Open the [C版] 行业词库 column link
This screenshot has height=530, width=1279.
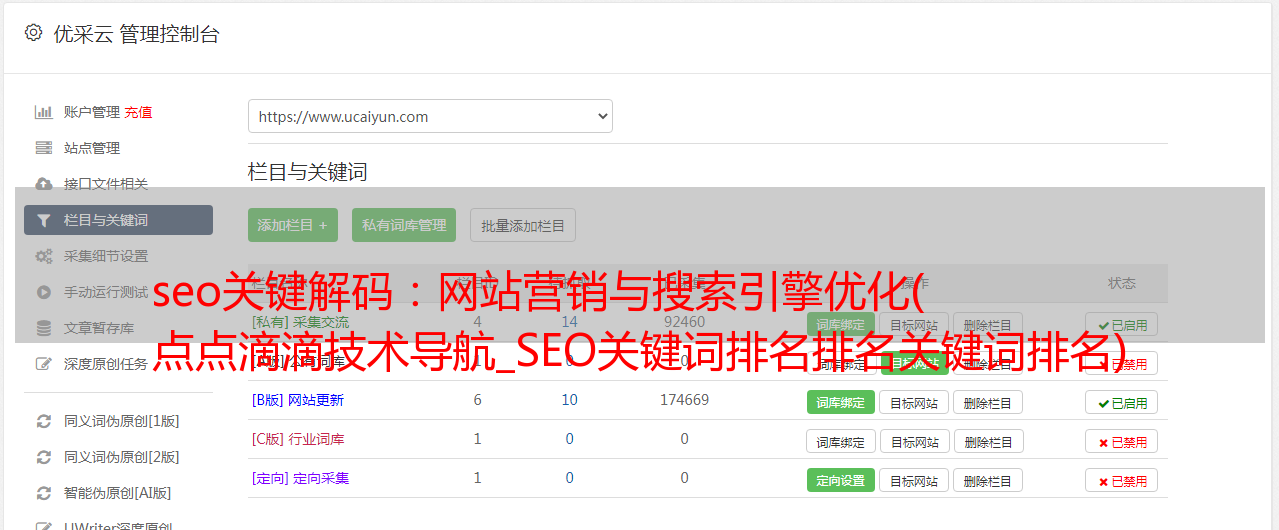pos(298,439)
